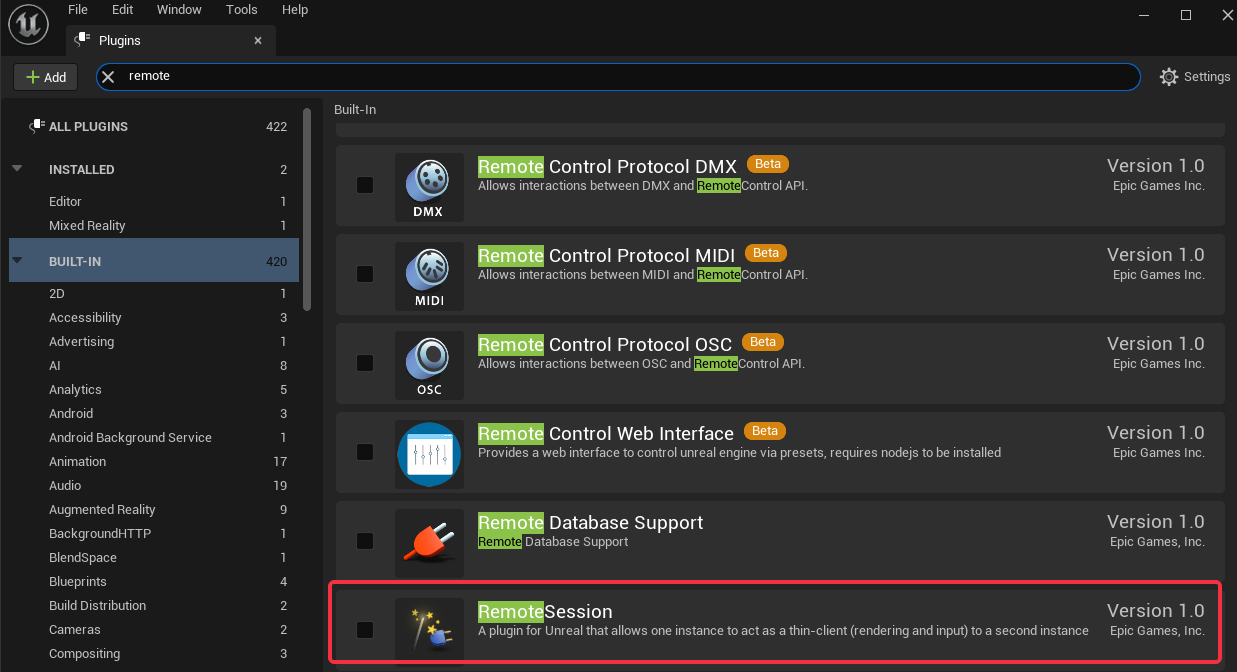Select the AI category
Viewport: 1237px width, 672px height.
[x=154, y=365]
